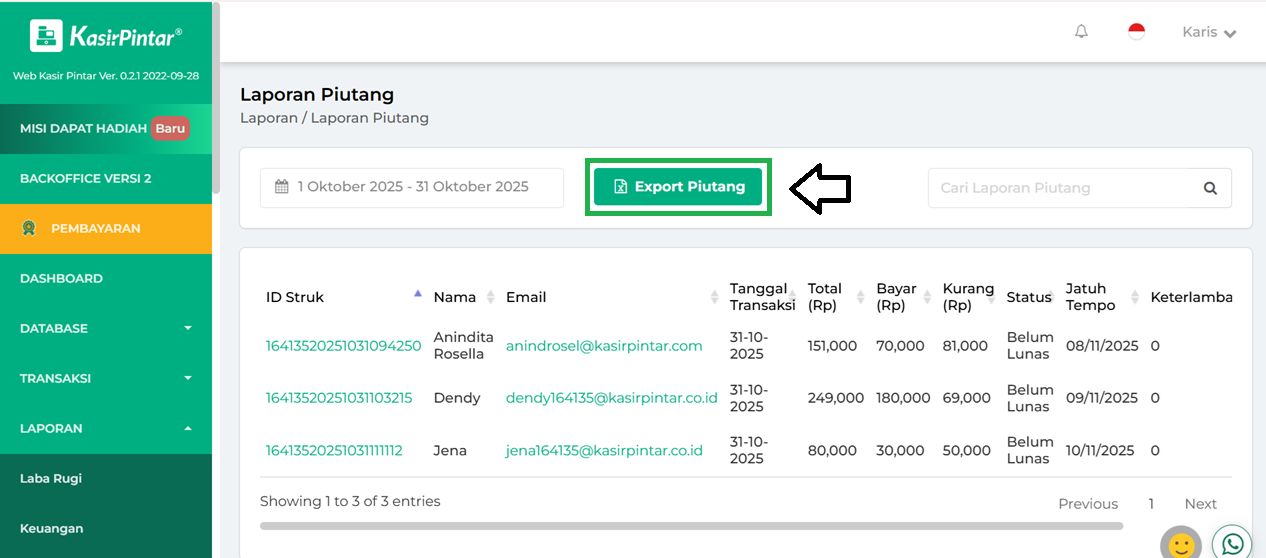The height and width of the screenshot is (558, 1266).
Task: Click the dendy164135@kasirpintar.co.id email link
Action: pyautogui.click(x=611, y=398)
